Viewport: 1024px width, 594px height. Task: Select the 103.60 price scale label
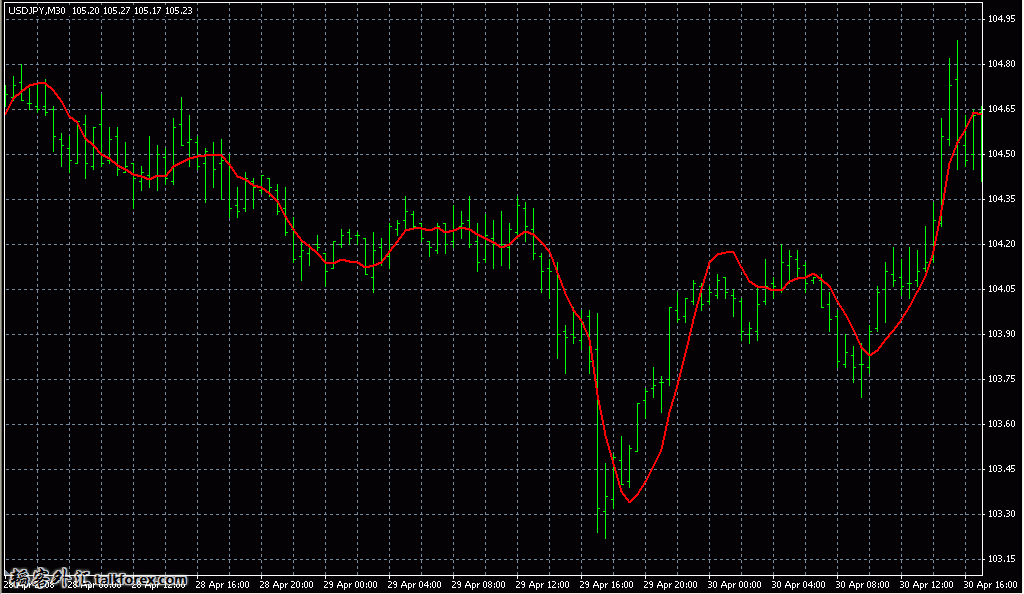pyautogui.click(x=1002, y=424)
